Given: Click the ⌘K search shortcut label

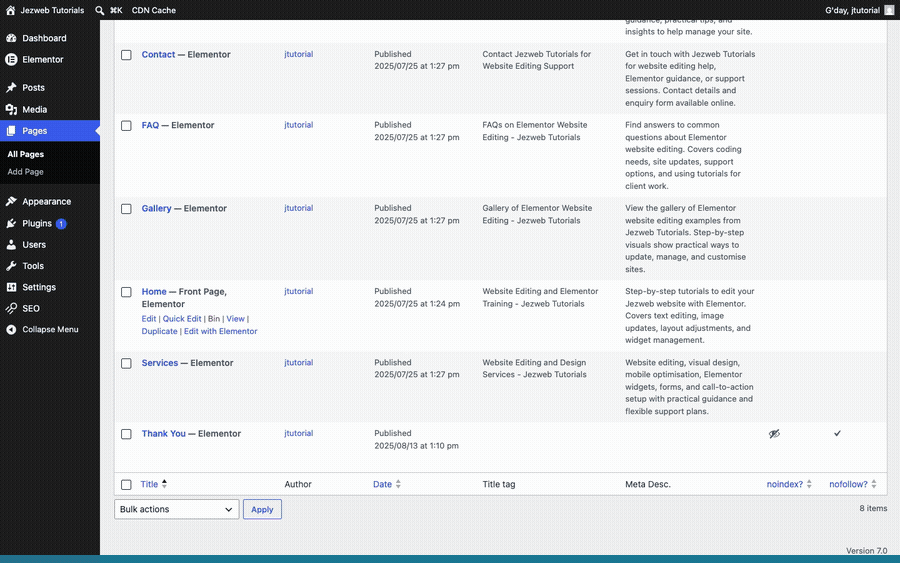Looking at the screenshot, I should click(116, 10).
